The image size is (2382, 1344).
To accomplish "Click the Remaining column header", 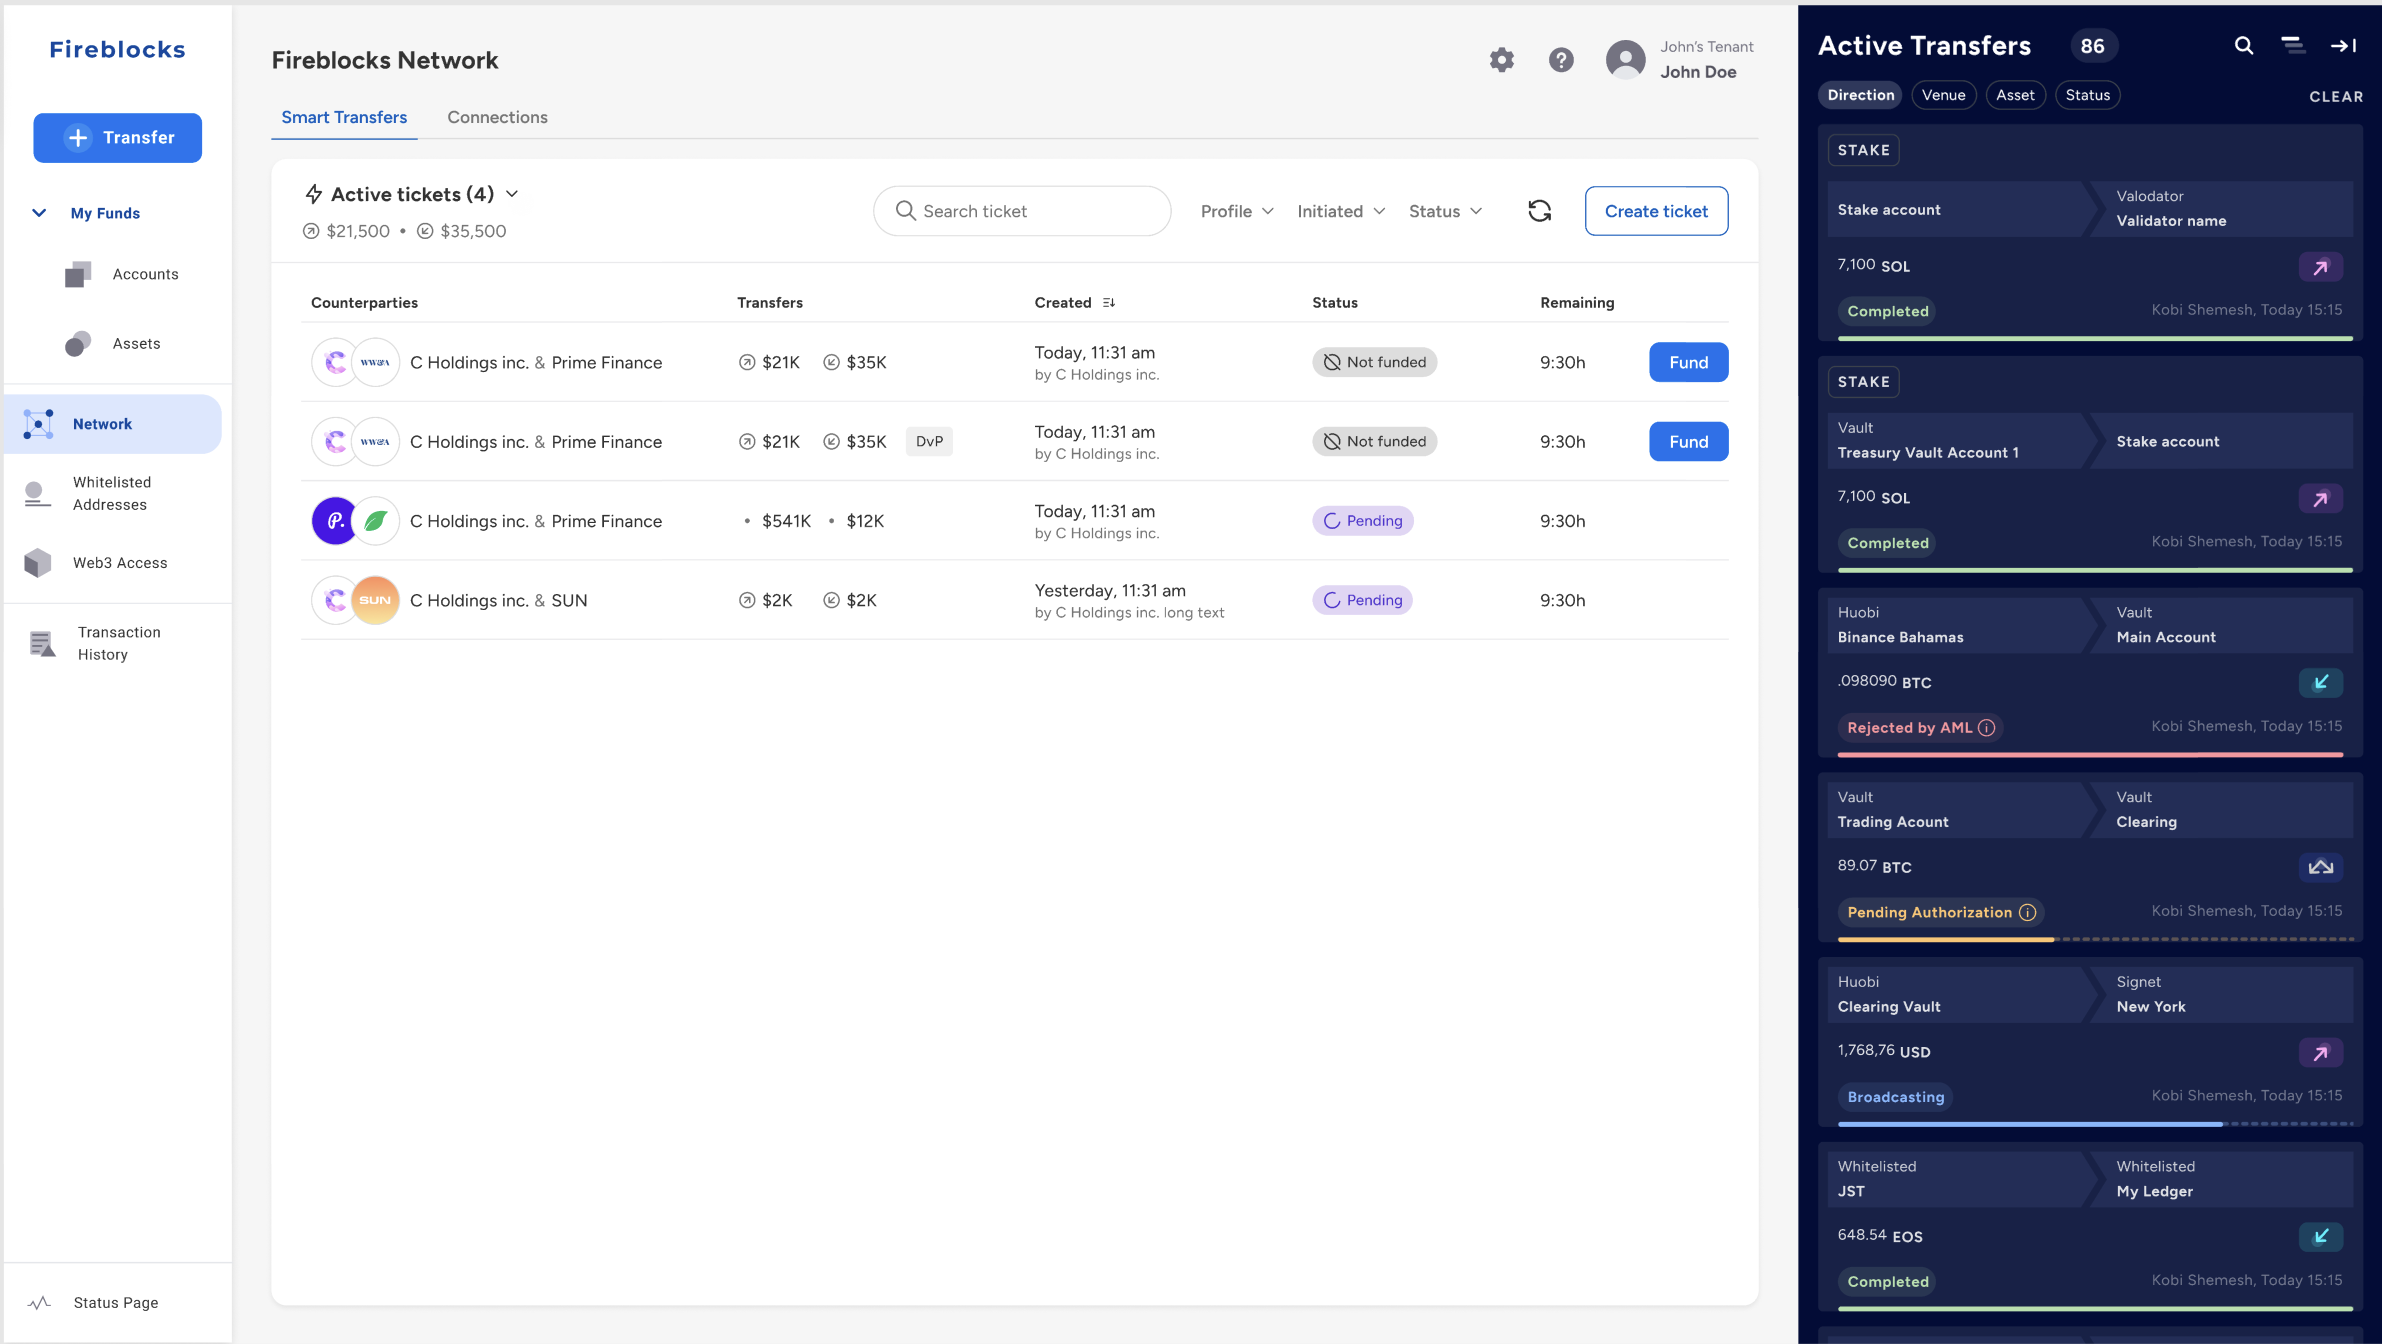I will click(x=1576, y=303).
